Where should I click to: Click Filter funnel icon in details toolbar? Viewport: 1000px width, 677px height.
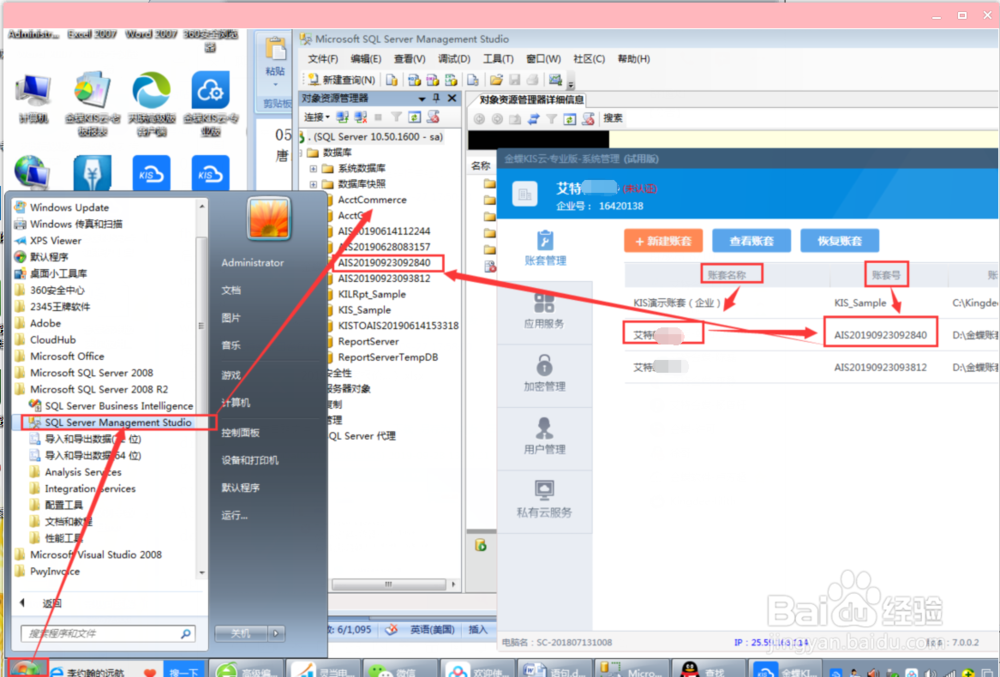tap(551, 119)
